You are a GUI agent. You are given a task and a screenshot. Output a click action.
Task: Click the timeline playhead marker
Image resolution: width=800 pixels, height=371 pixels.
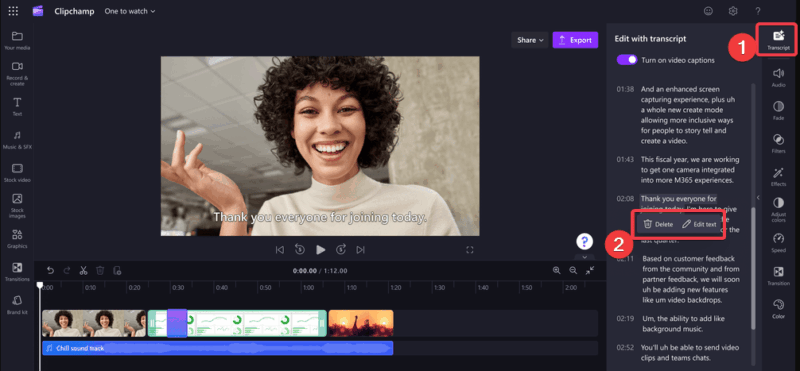pos(40,286)
